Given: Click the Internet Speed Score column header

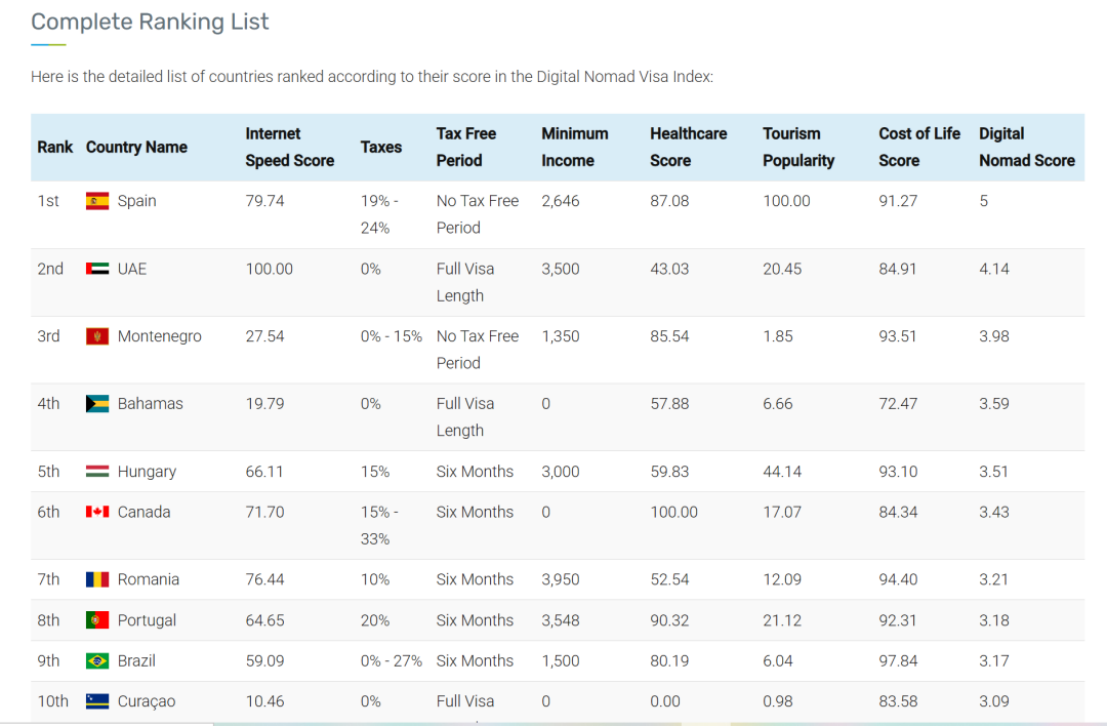Looking at the screenshot, I should [290, 147].
